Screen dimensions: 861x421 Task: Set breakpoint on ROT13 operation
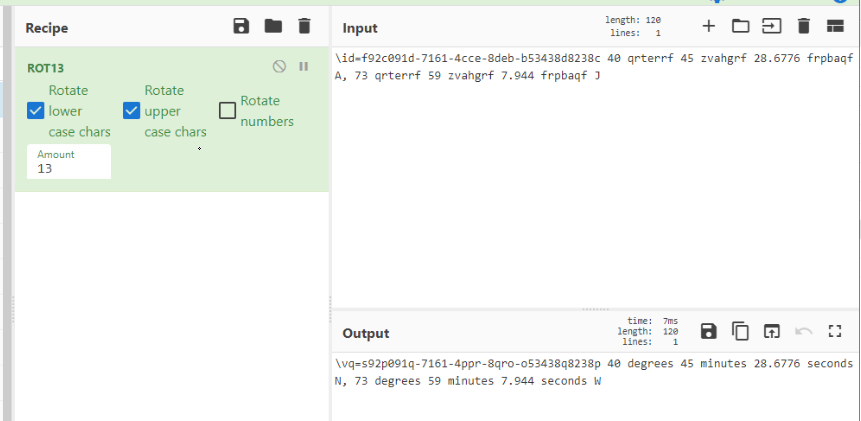304,67
